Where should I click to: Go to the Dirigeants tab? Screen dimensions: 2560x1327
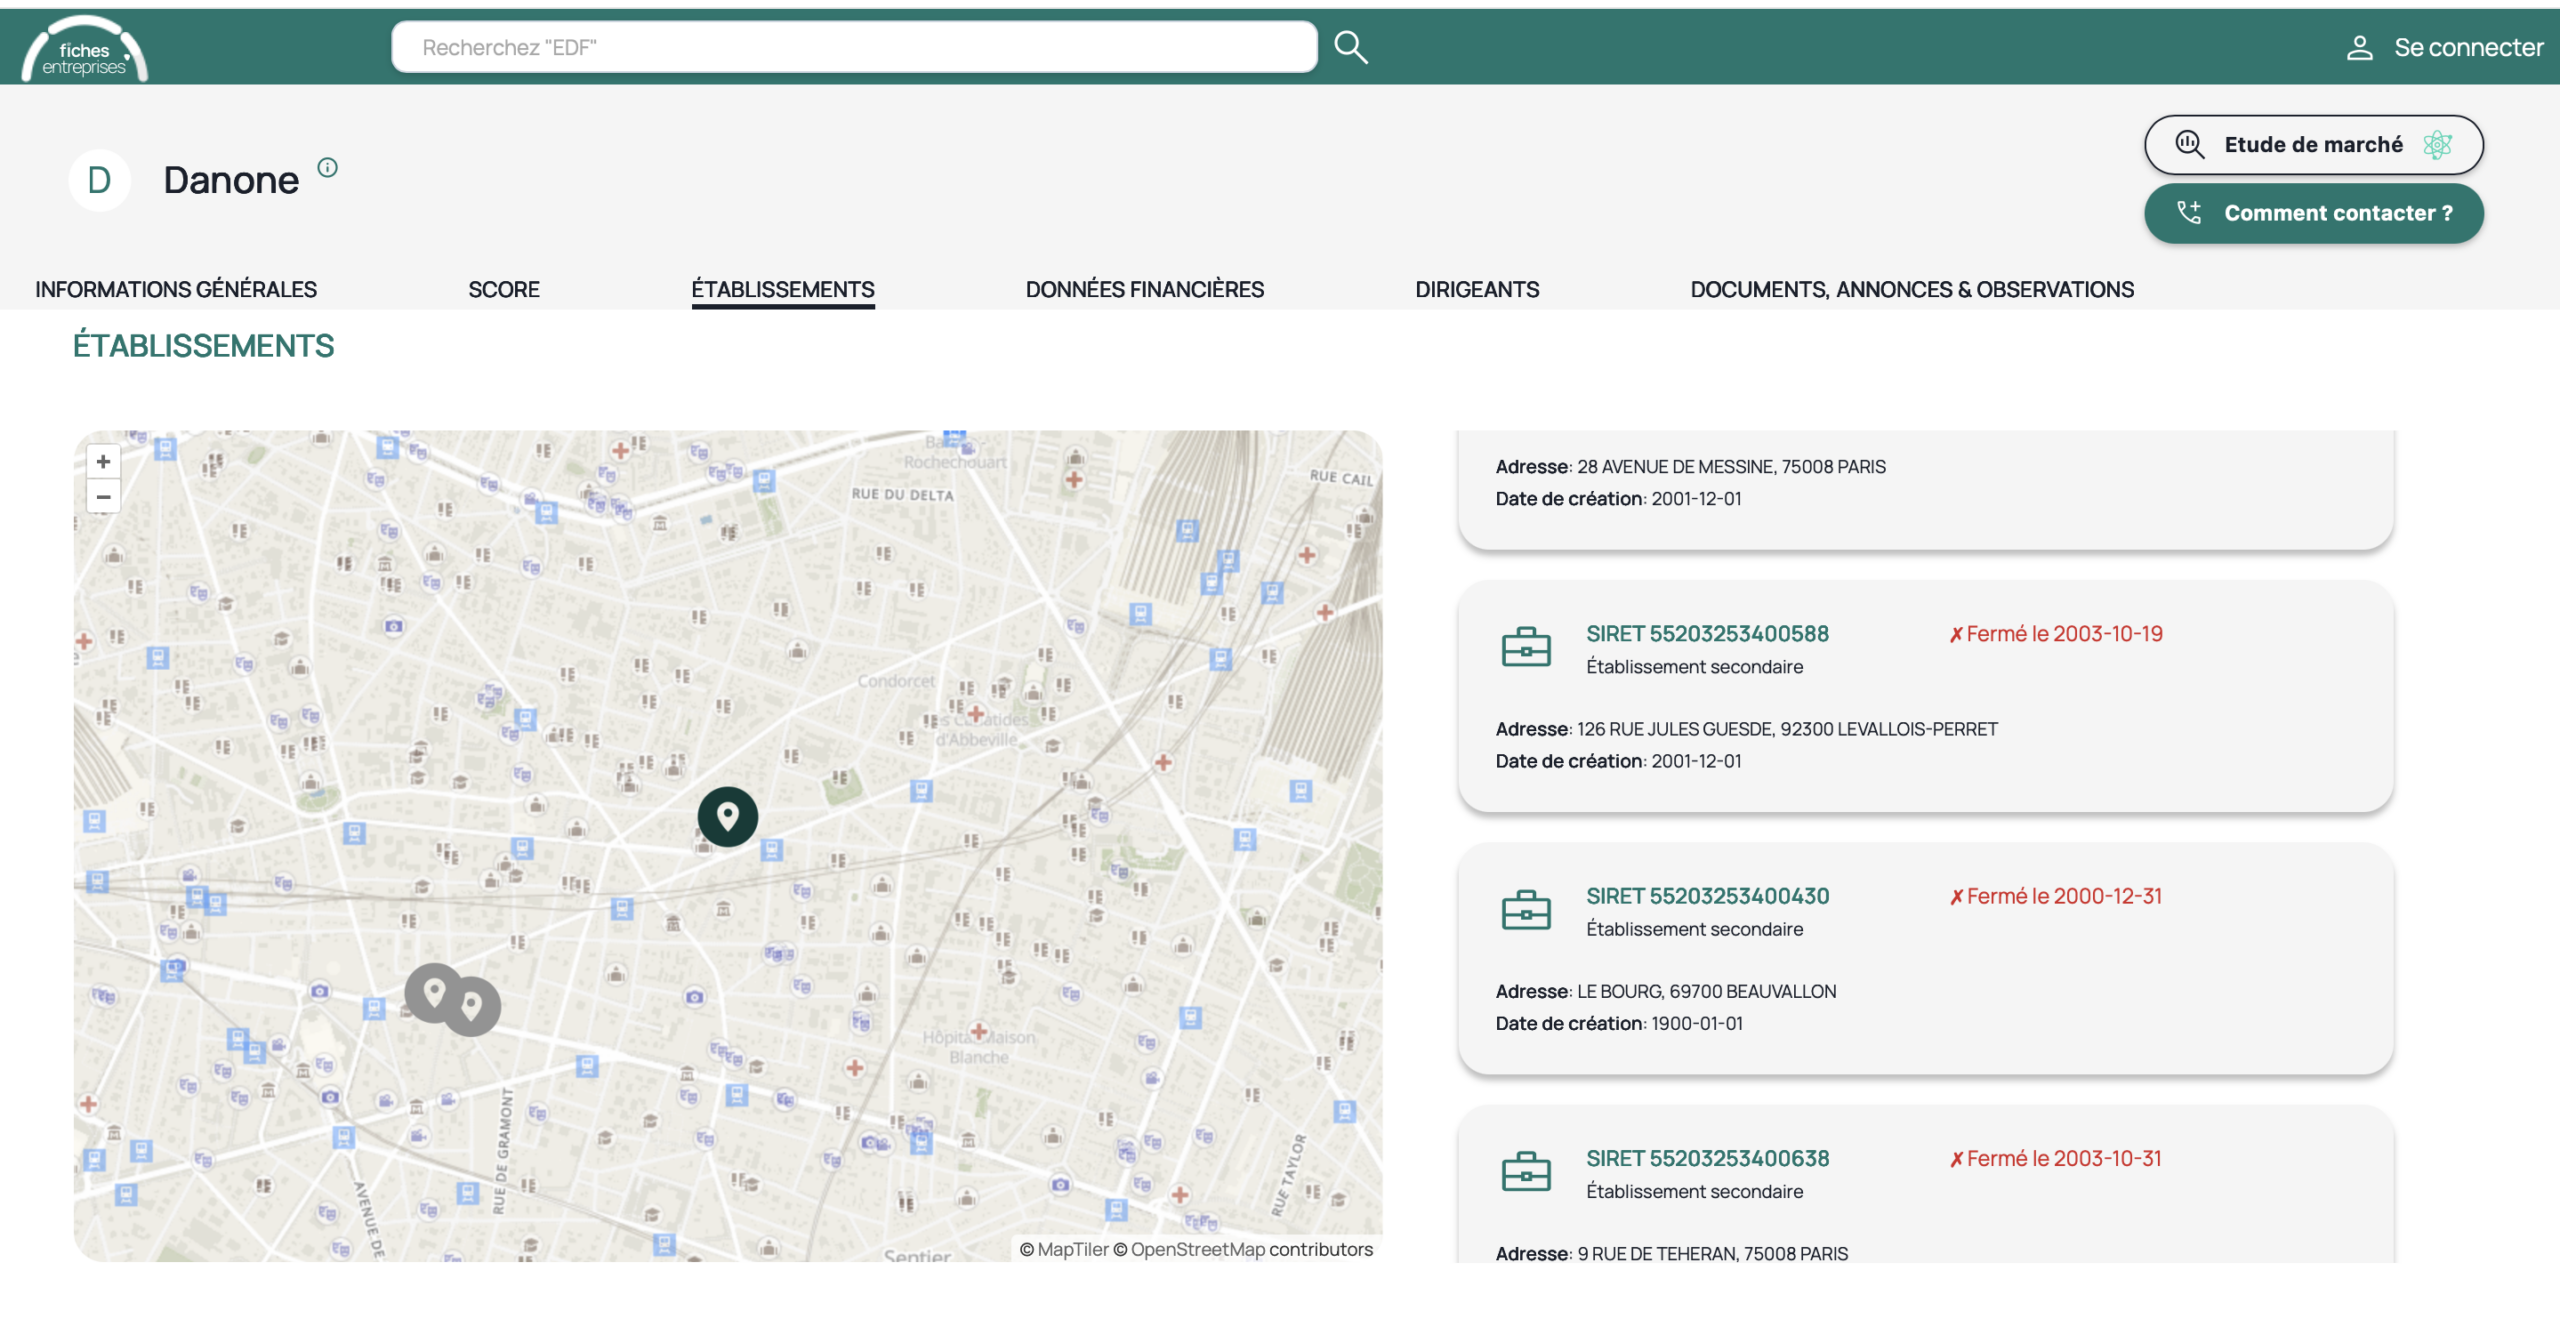pos(1476,289)
